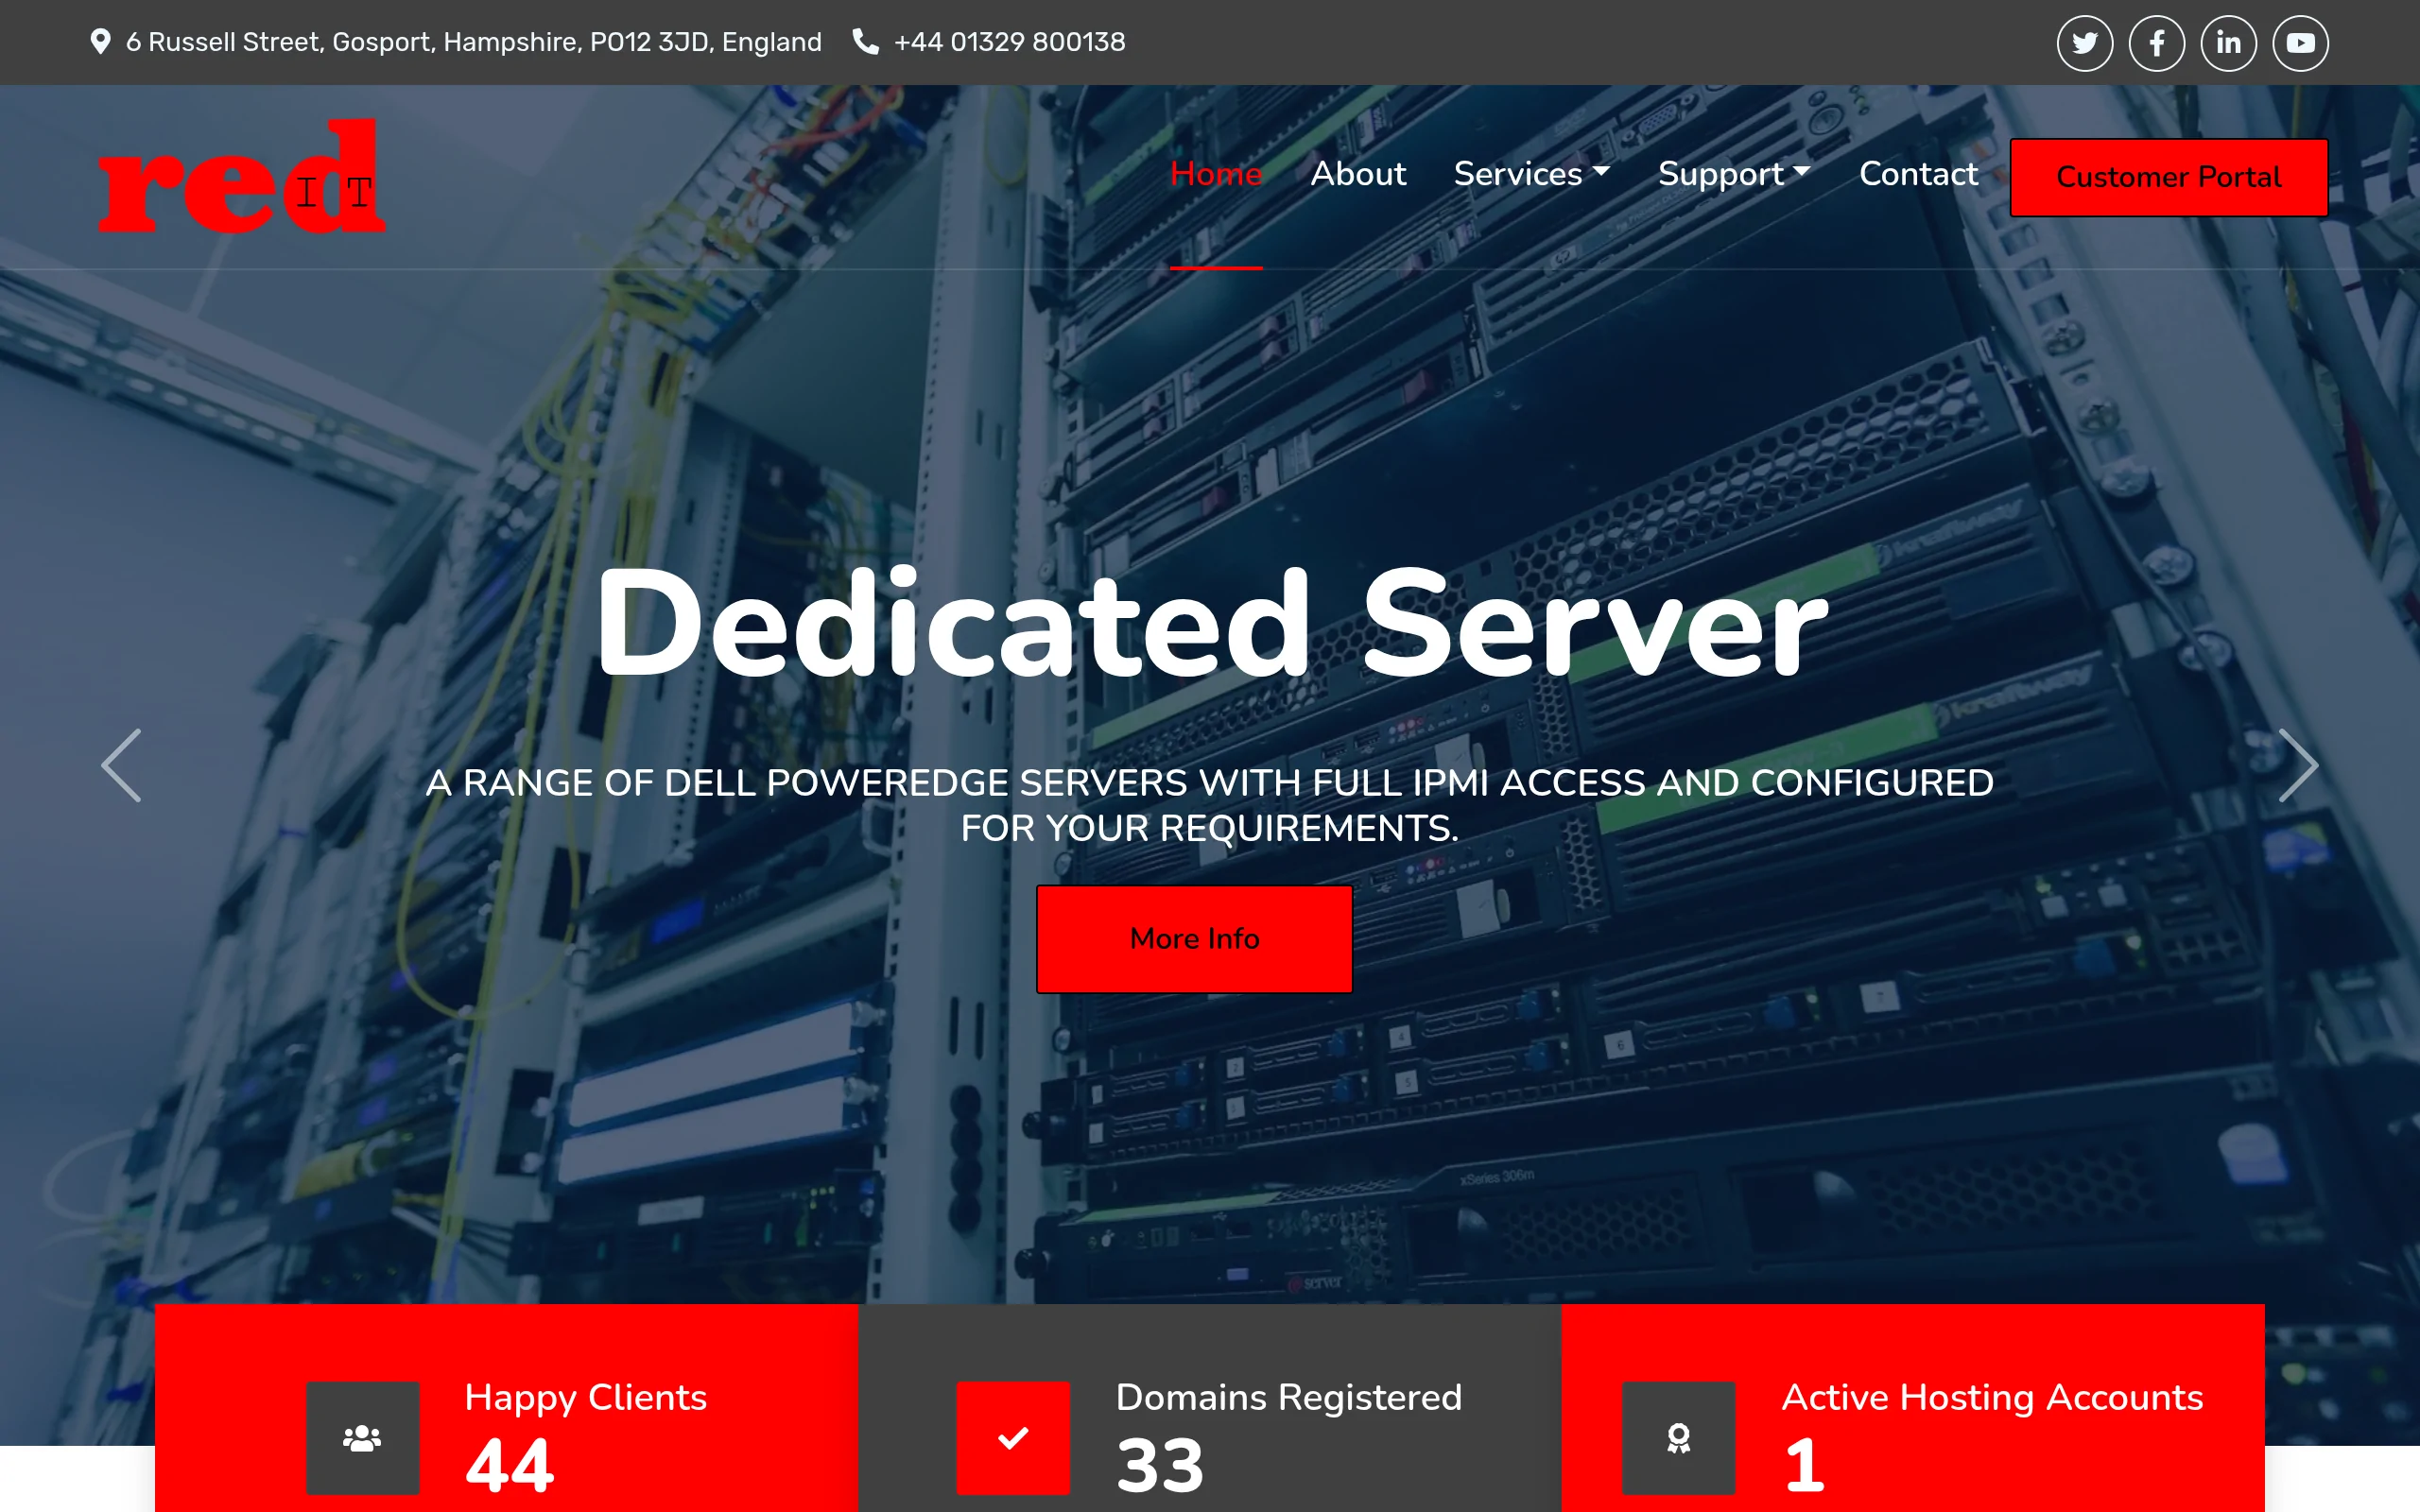The height and width of the screenshot is (1512, 2420).
Task: Click the Russell Street address text
Action: tap(474, 42)
